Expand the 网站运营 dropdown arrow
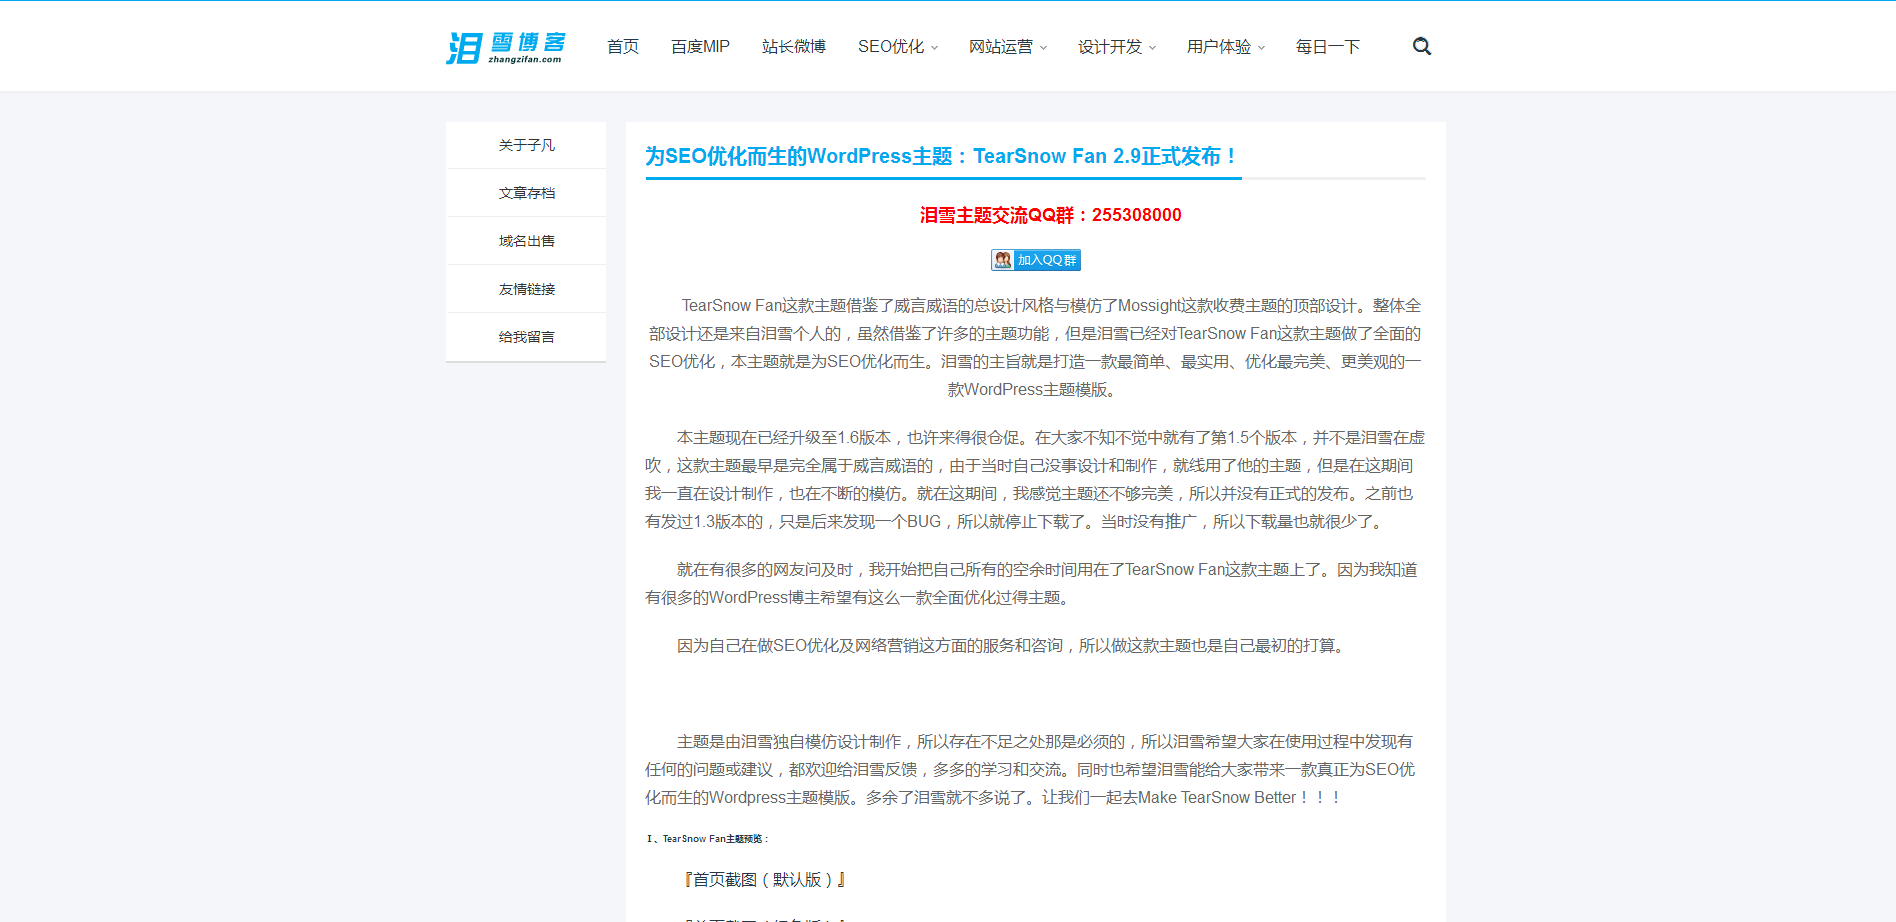The width and height of the screenshot is (1896, 922). point(1044,48)
